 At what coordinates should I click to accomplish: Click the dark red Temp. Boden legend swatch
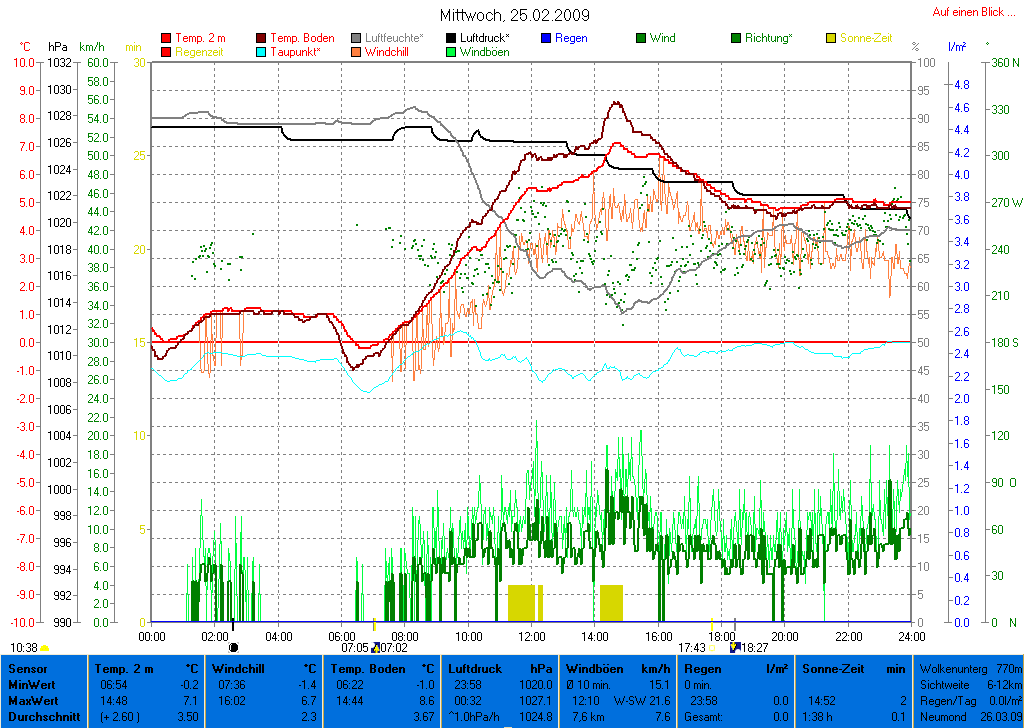(262, 38)
